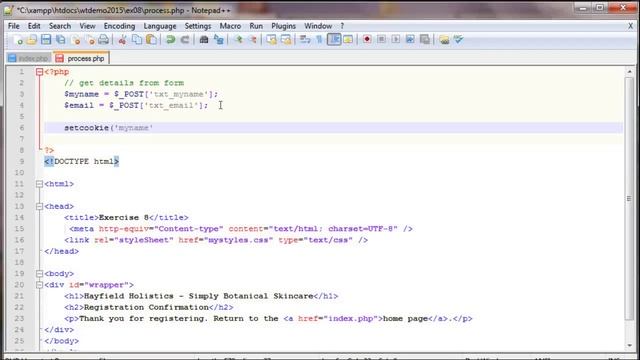Screen dimensions: 640x360
Task: Click the Print icon
Action: pos(104,40)
